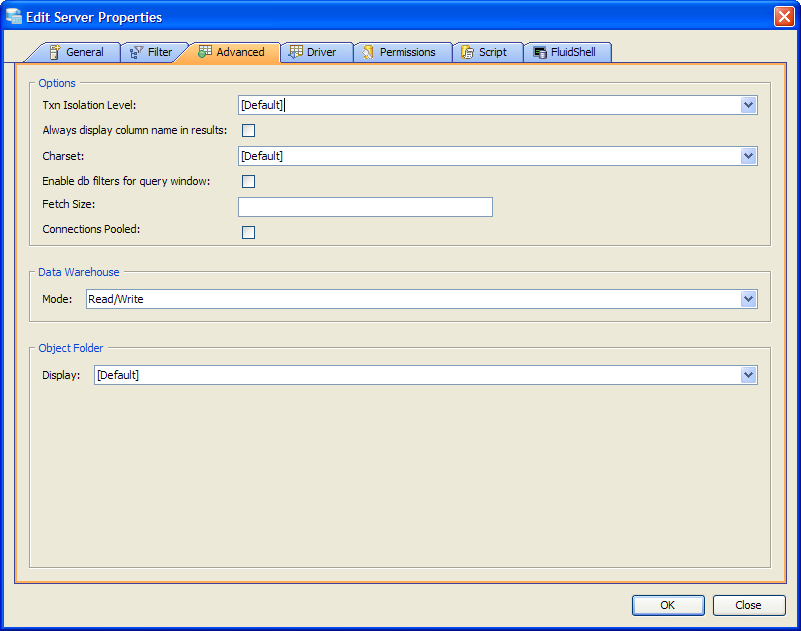This screenshot has height=631, width=801.
Task: Click the General tab icon
Action: [55, 52]
